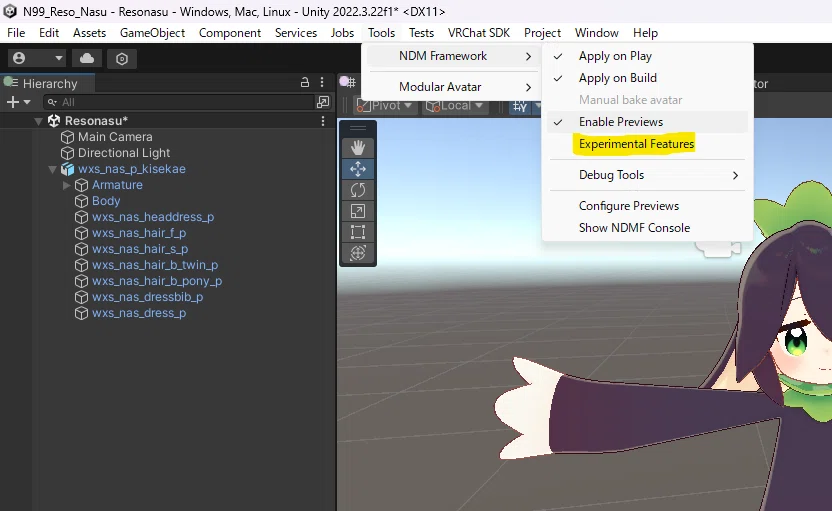The height and width of the screenshot is (511, 832).
Task: Open the VRChat SDK menu
Action: point(479,33)
